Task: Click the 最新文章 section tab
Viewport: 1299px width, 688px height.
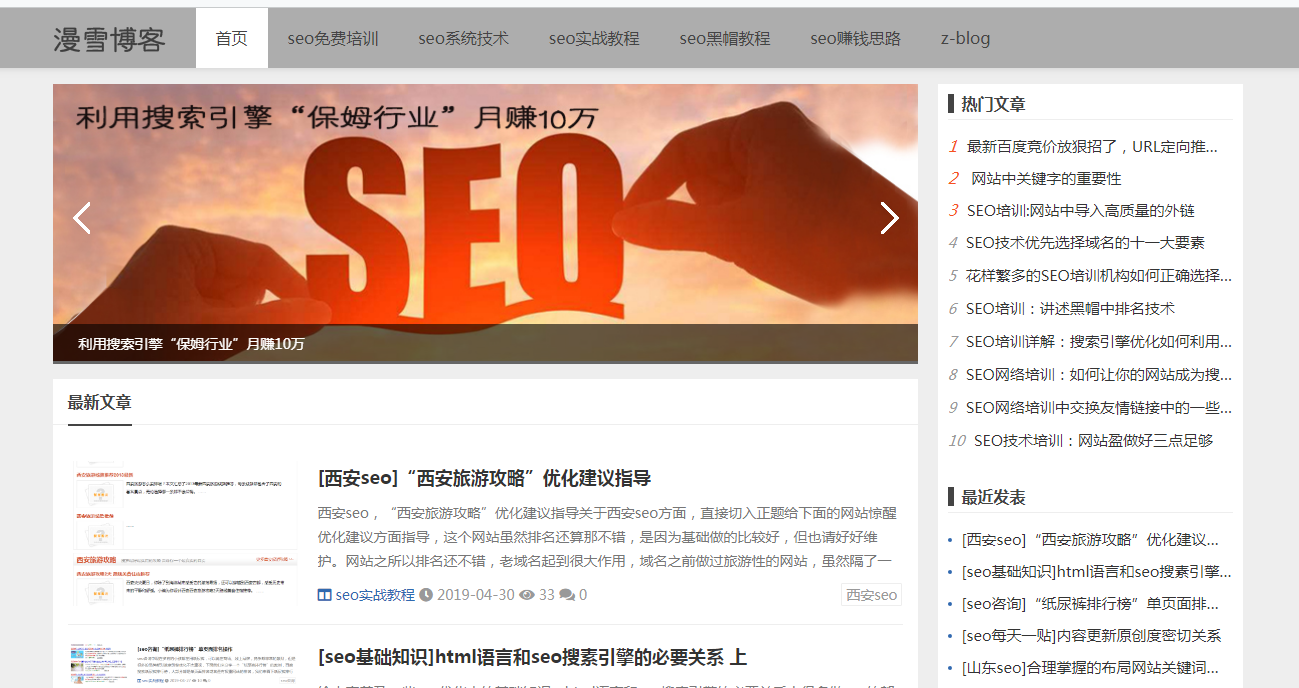Action: pyautogui.click(x=99, y=403)
